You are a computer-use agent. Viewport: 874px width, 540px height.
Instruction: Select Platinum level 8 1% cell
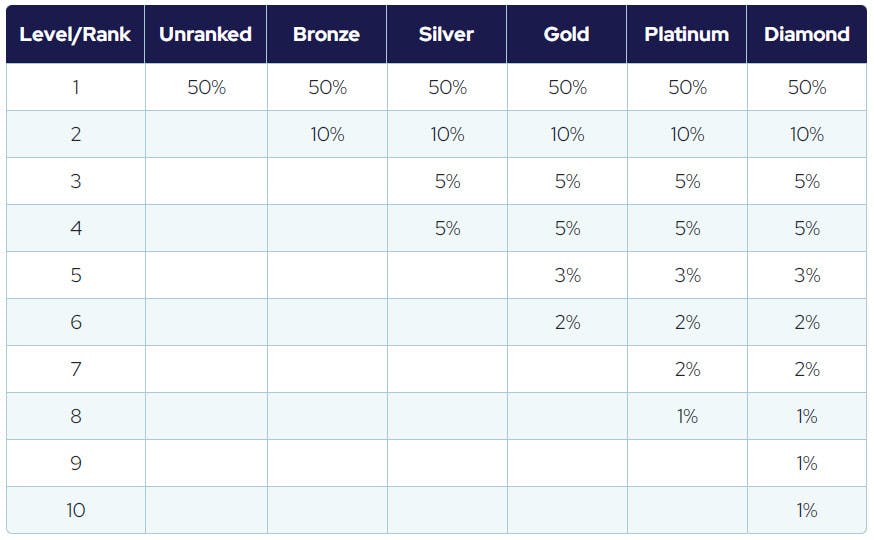(x=687, y=416)
